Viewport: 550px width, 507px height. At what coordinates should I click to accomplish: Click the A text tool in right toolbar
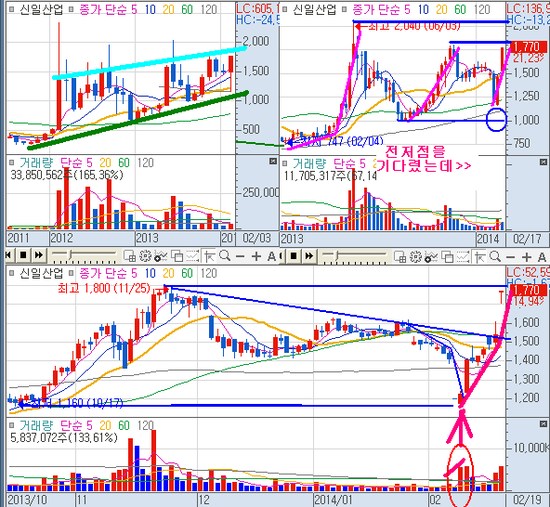(x=542, y=257)
